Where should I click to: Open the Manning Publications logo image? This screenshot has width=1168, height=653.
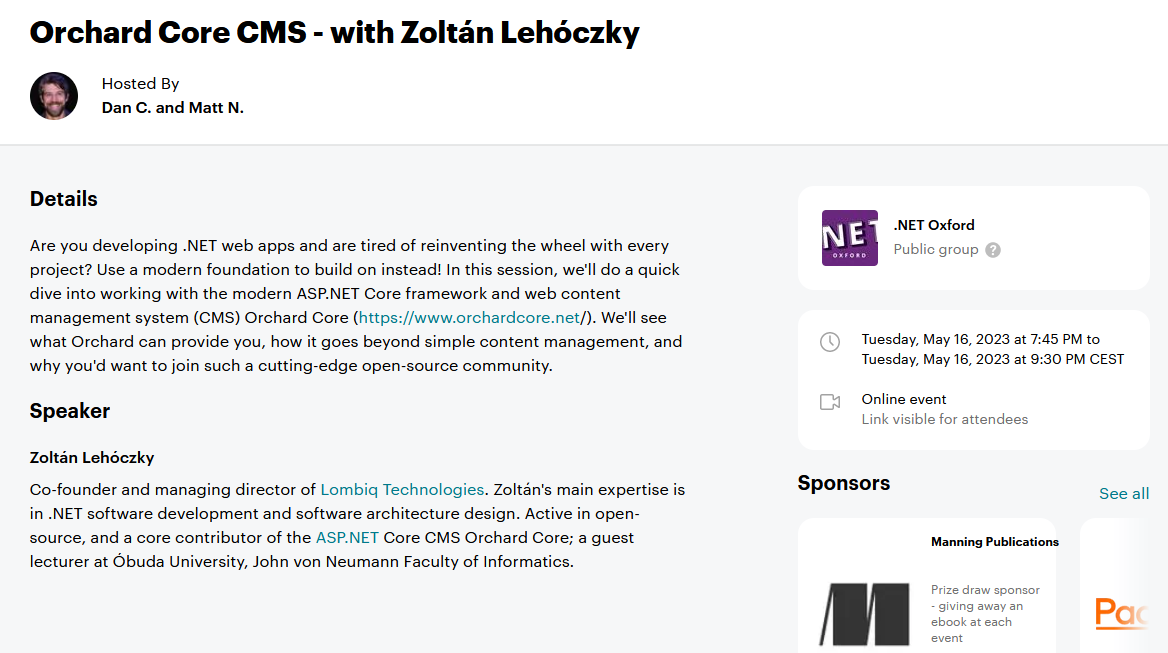[x=865, y=614]
